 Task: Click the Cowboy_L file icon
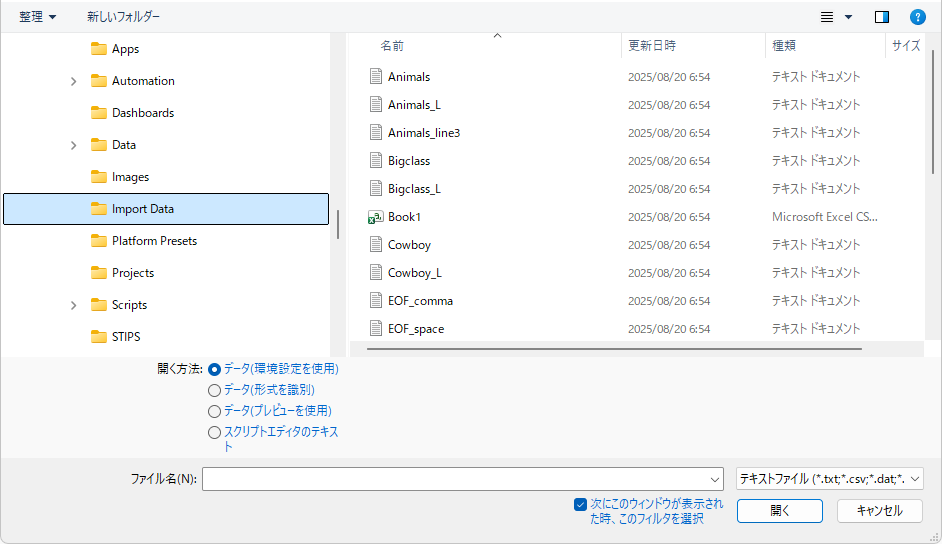(x=375, y=273)
